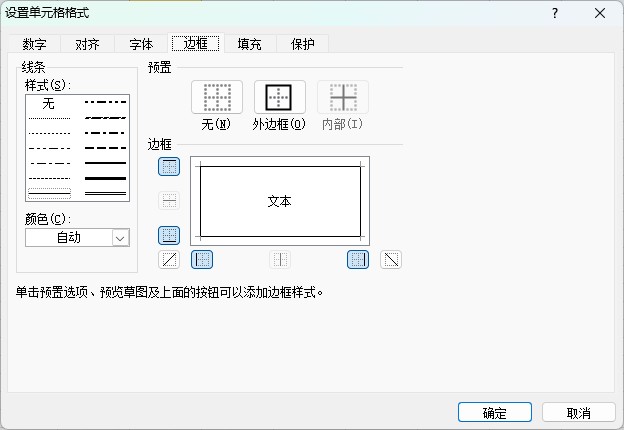Close the 设置单元格格式 dialog
This screenshot has height=430, width=624.
click(600, 14)
